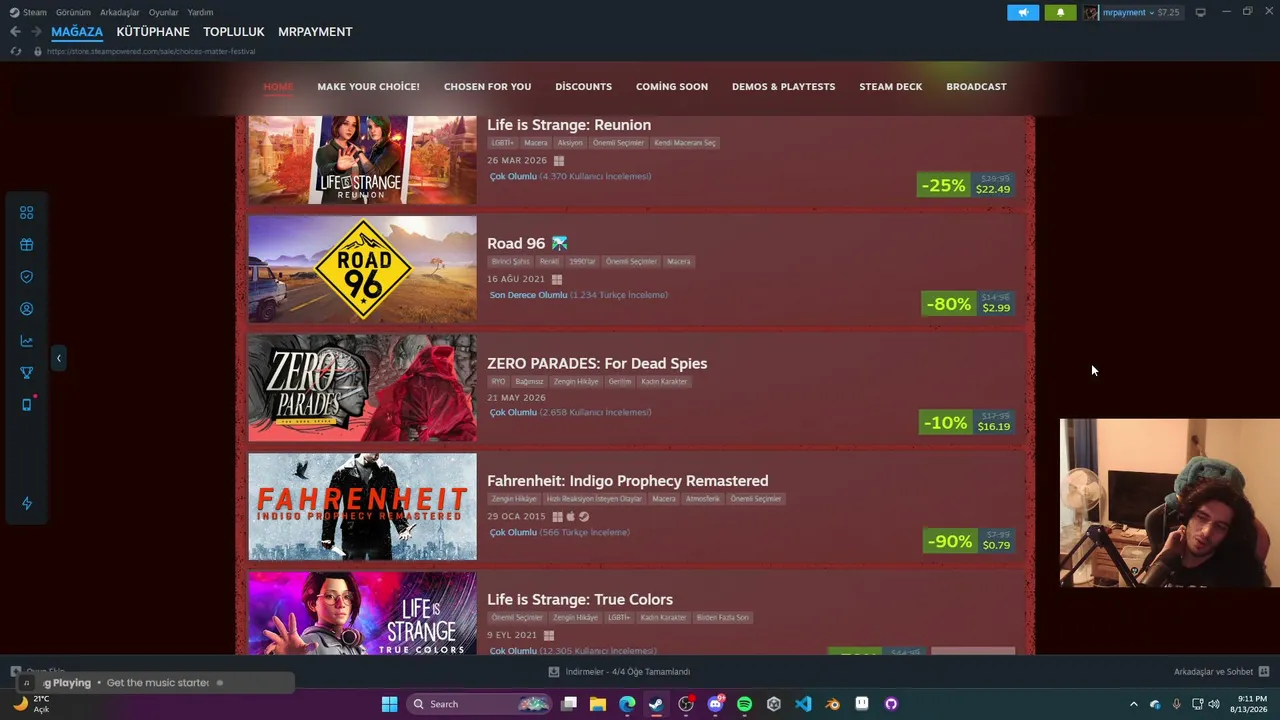Jump to CHOSEN FOR YOU section
Screen dimensions: 1280x720
tap(487, 86)
